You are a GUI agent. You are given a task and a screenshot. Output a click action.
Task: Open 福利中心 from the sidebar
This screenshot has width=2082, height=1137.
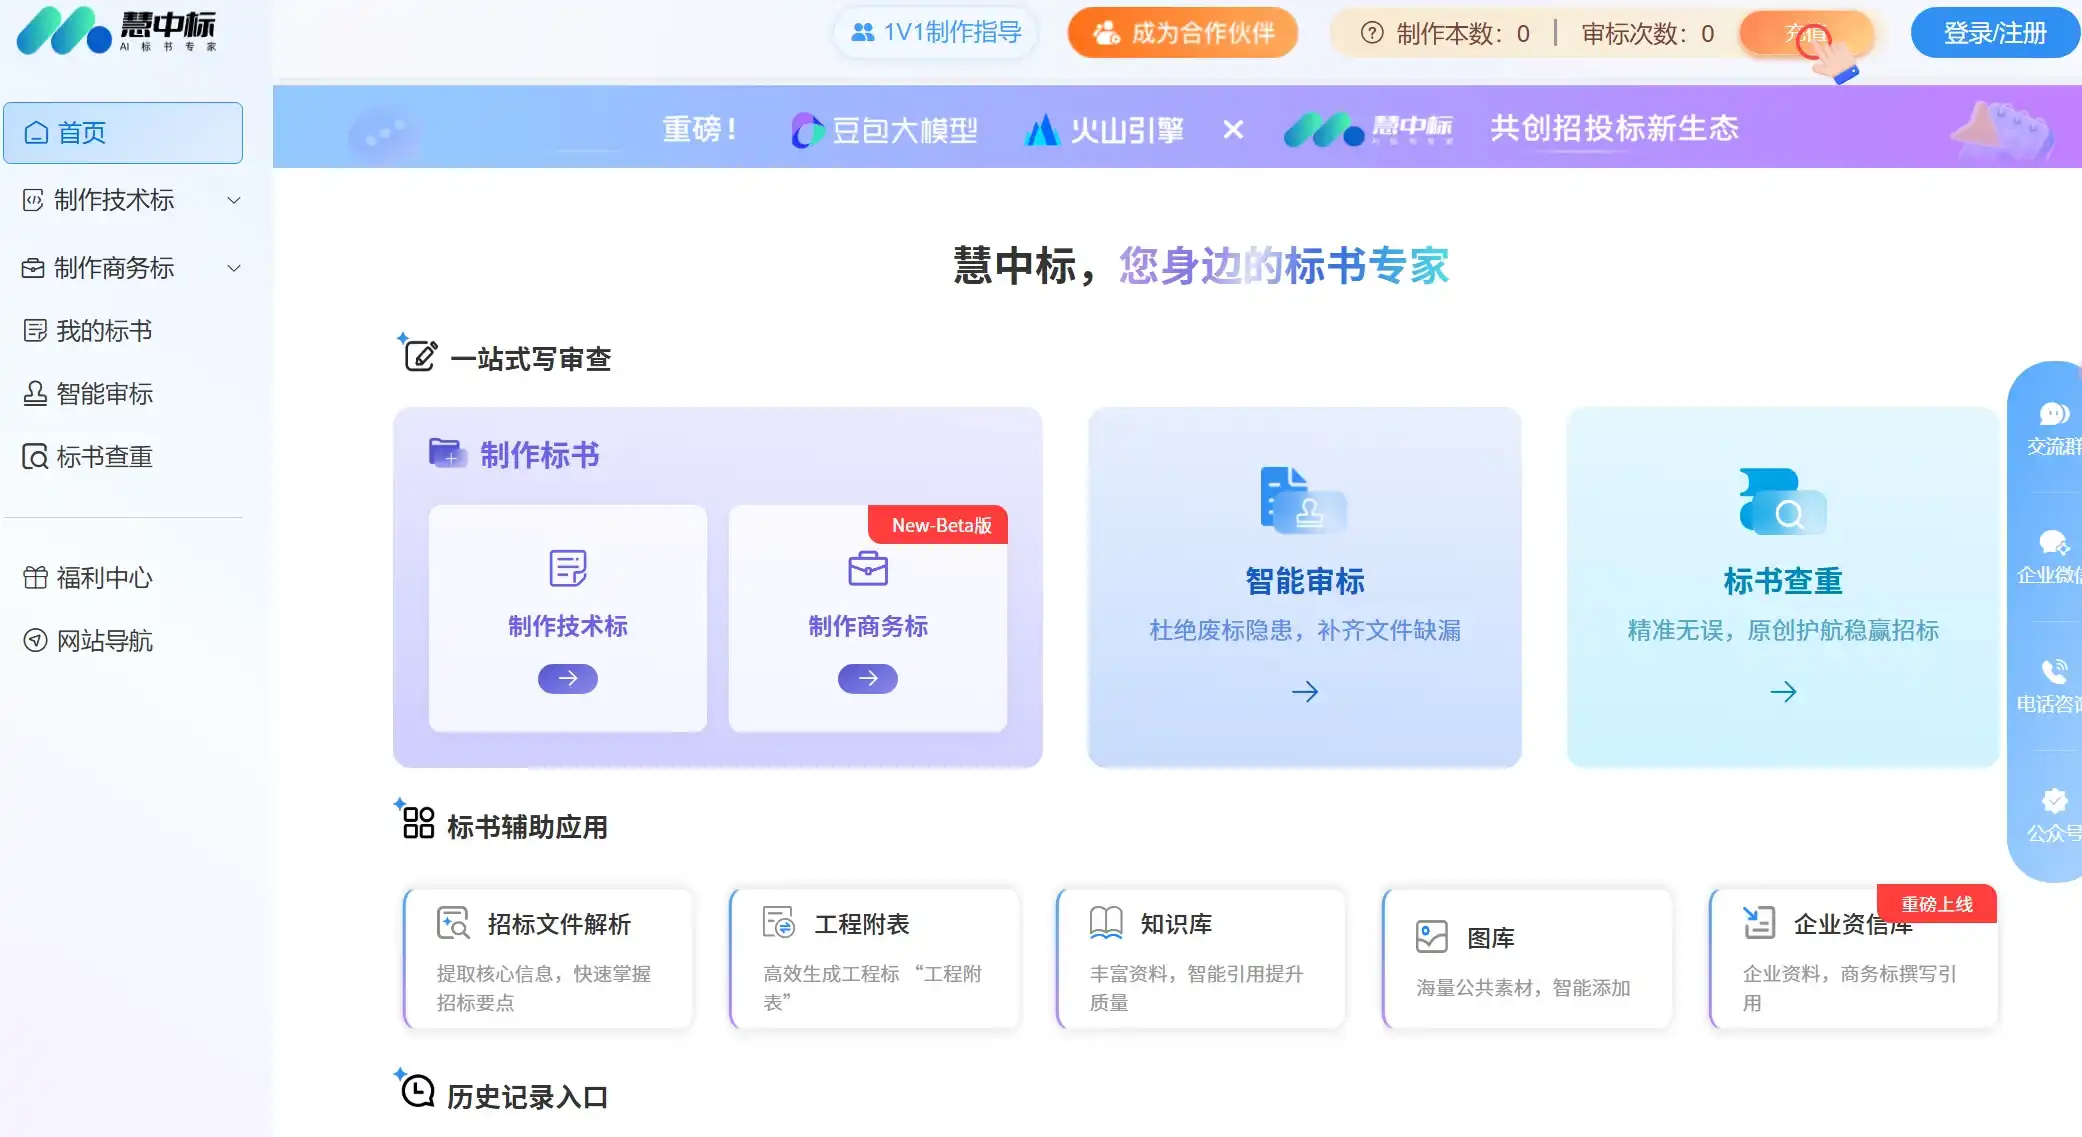(x=103, y=578)
